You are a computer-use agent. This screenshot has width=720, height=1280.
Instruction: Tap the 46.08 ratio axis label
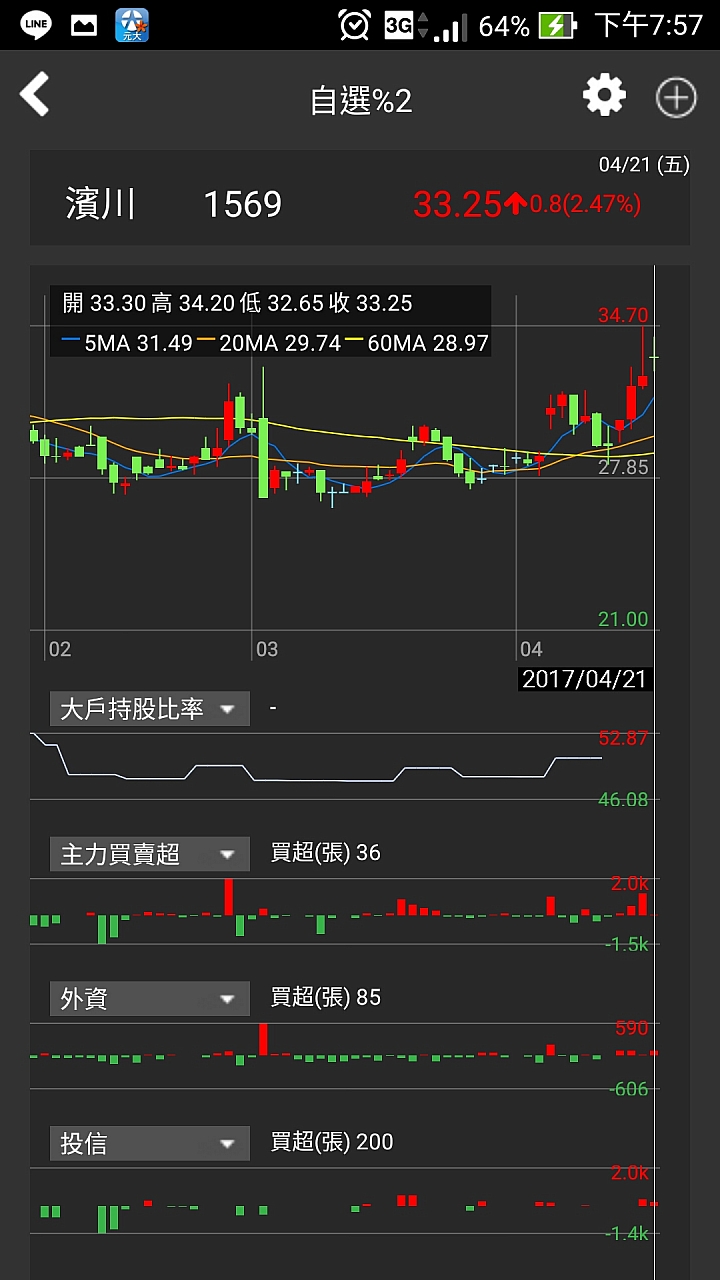pos(623,799)
